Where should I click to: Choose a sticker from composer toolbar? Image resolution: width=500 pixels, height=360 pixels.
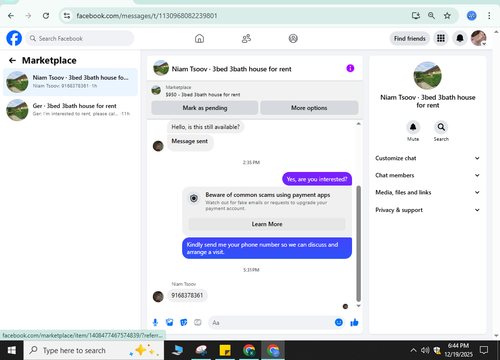[x=184, y=322]
